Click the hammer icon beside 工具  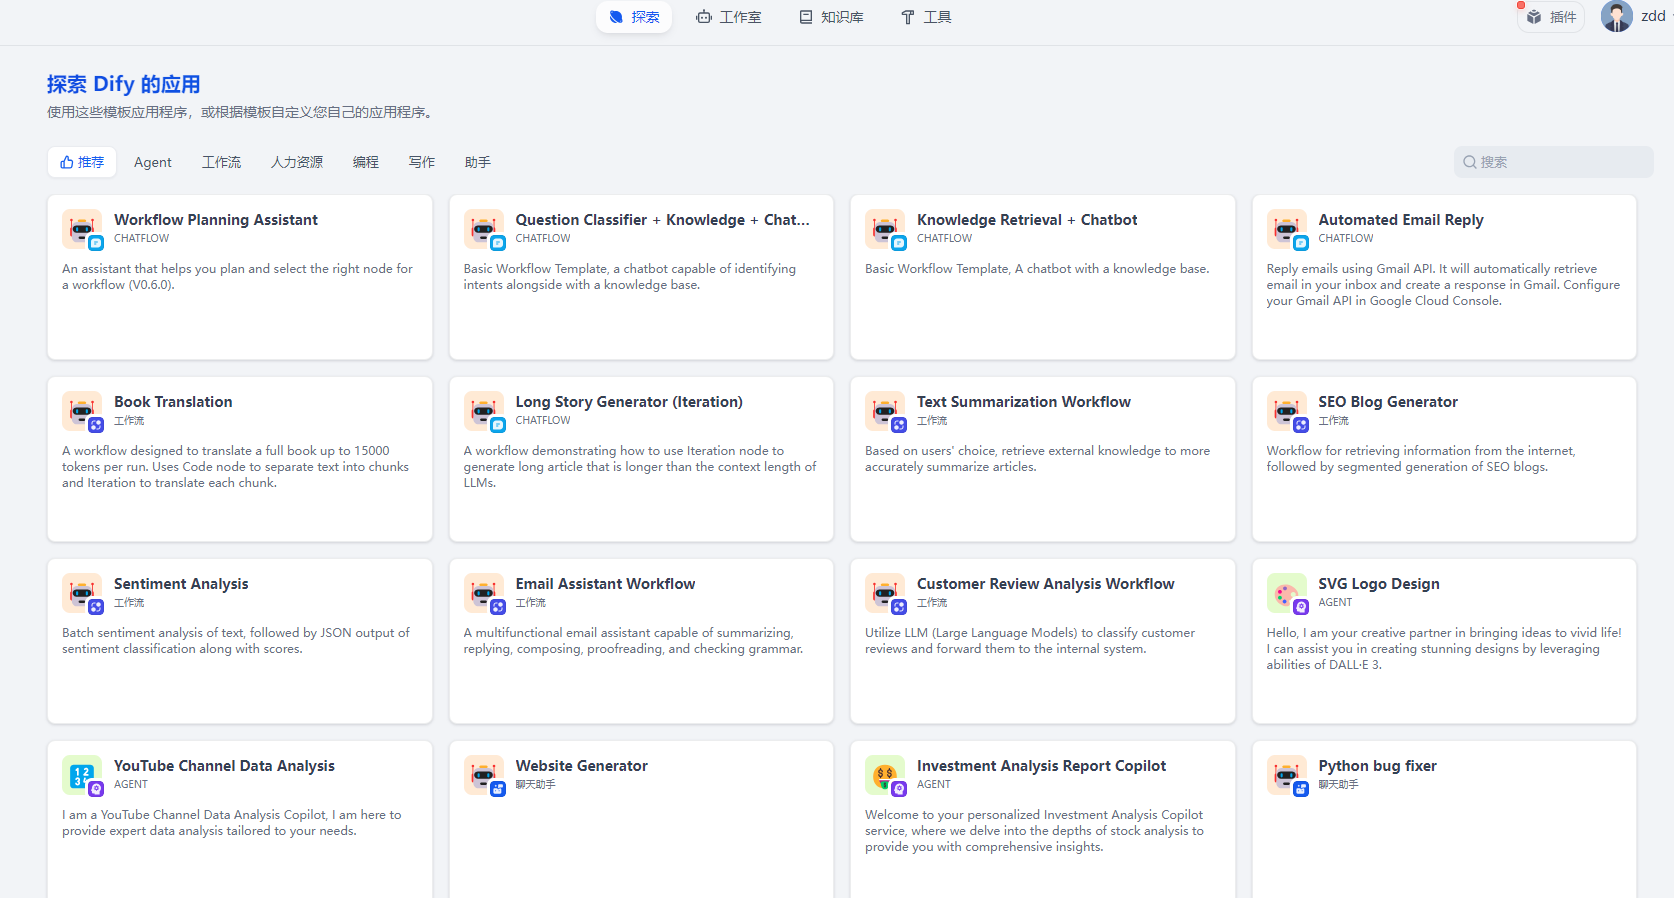pyautogui.click(x=908, y=17)
